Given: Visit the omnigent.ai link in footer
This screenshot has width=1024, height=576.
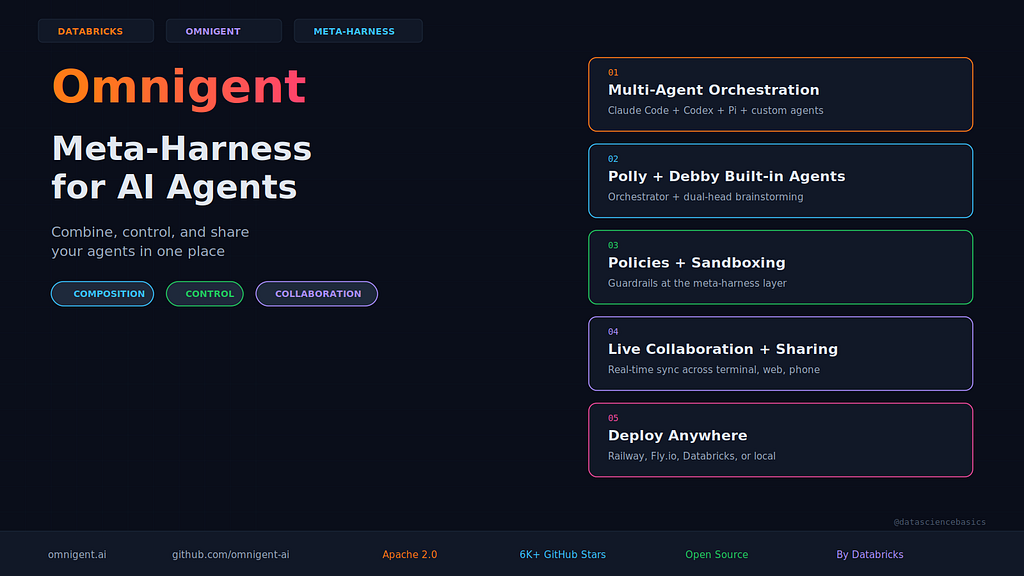Looking at the screenshot, I should pyautogui.click(x=77, y=554).
